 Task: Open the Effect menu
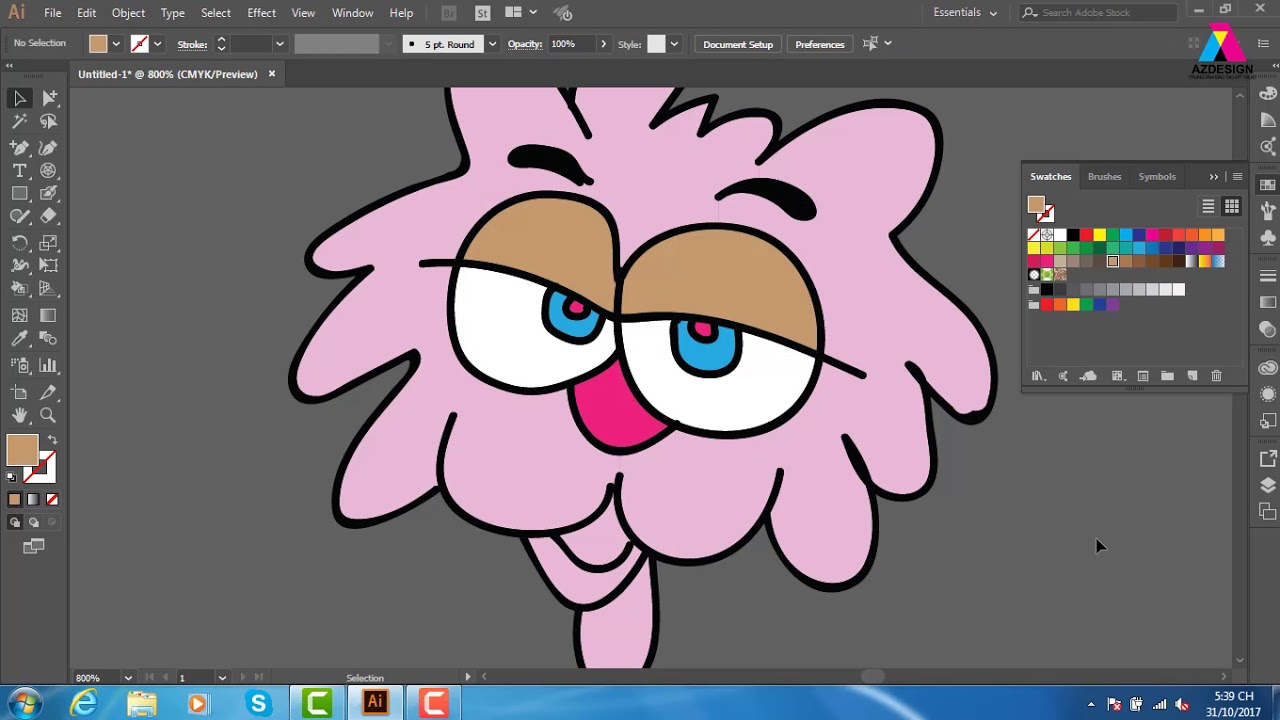(x=261, y=13)
